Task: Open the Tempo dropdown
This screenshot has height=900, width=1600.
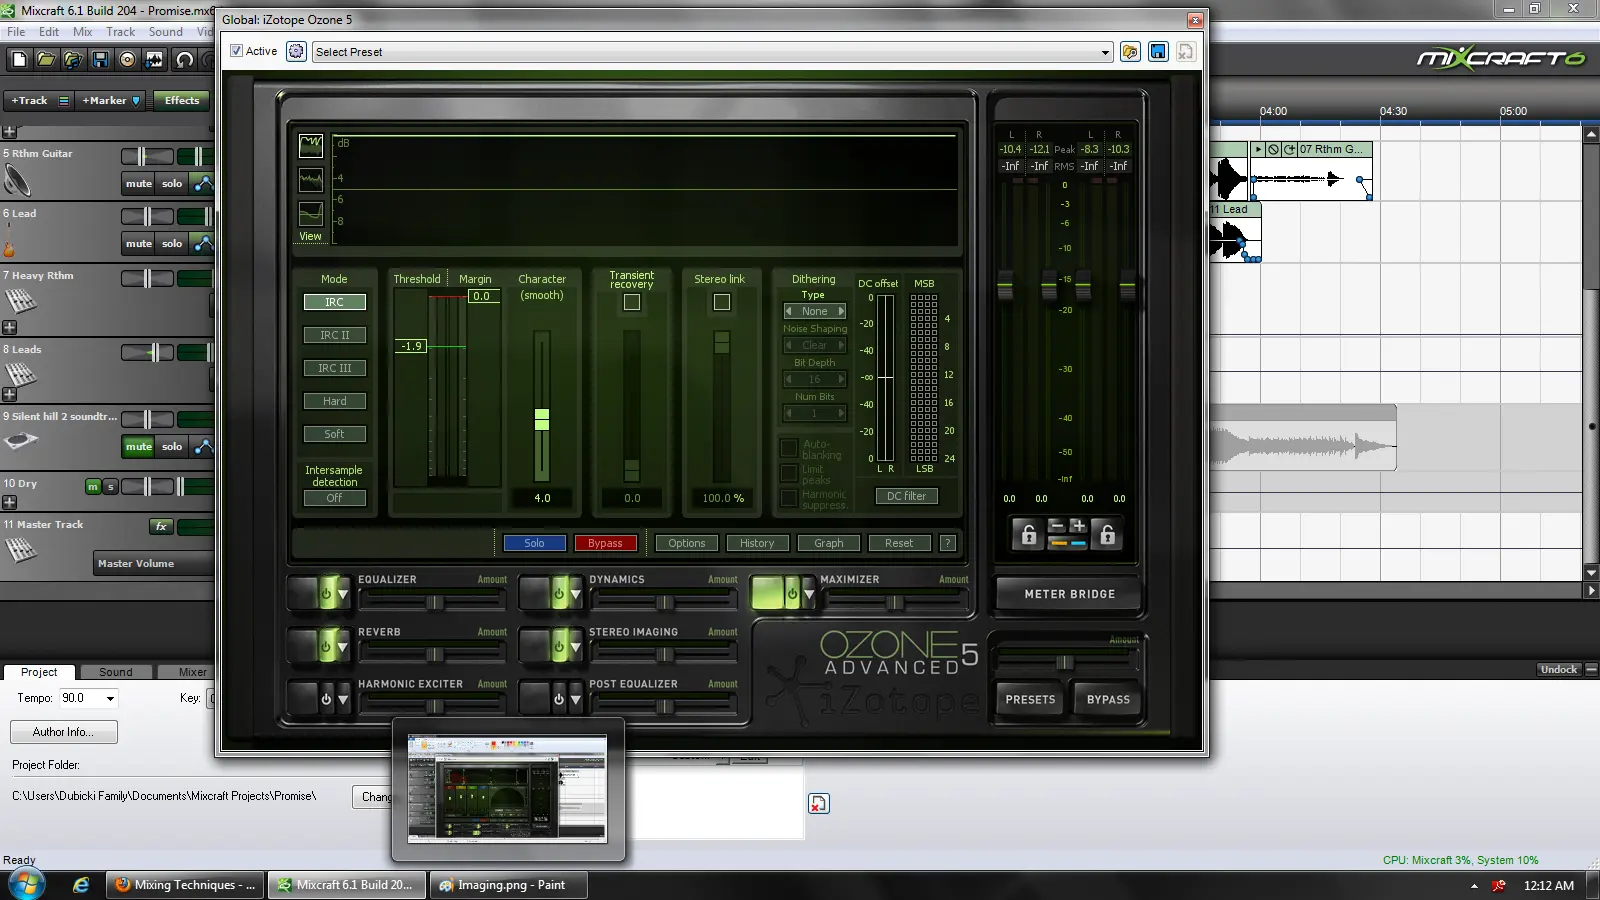Action: pos(110,698)
